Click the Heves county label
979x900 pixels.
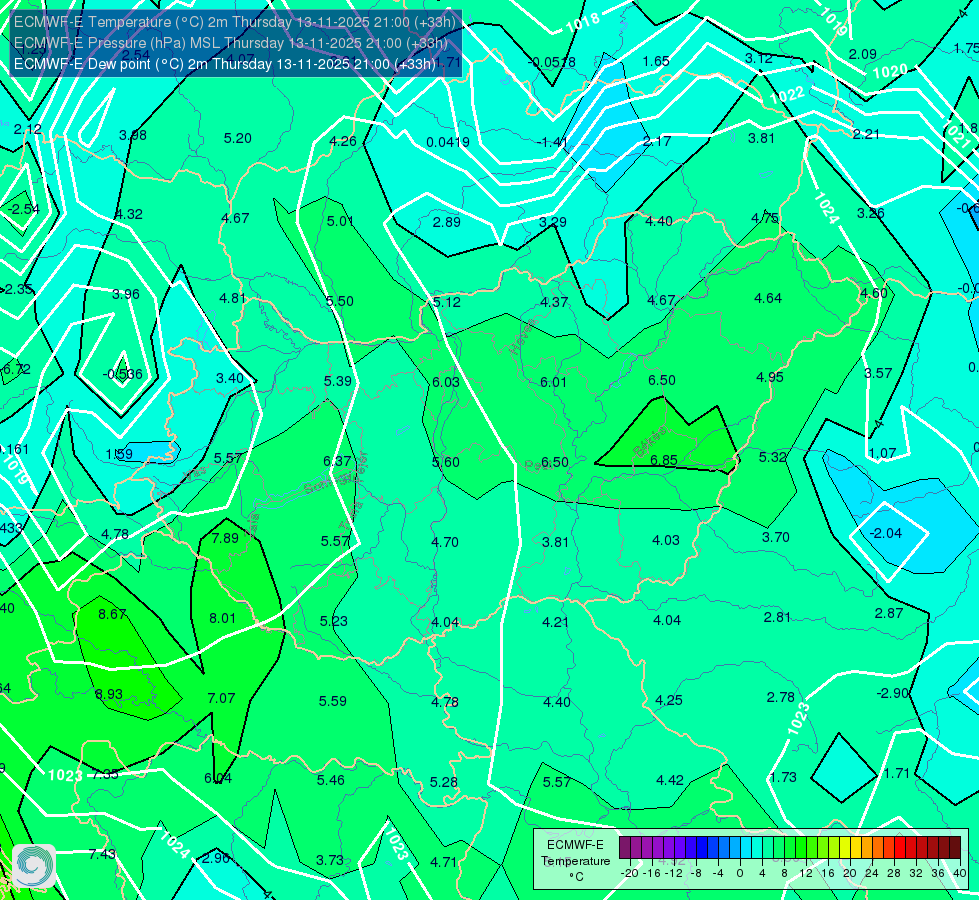523,336
